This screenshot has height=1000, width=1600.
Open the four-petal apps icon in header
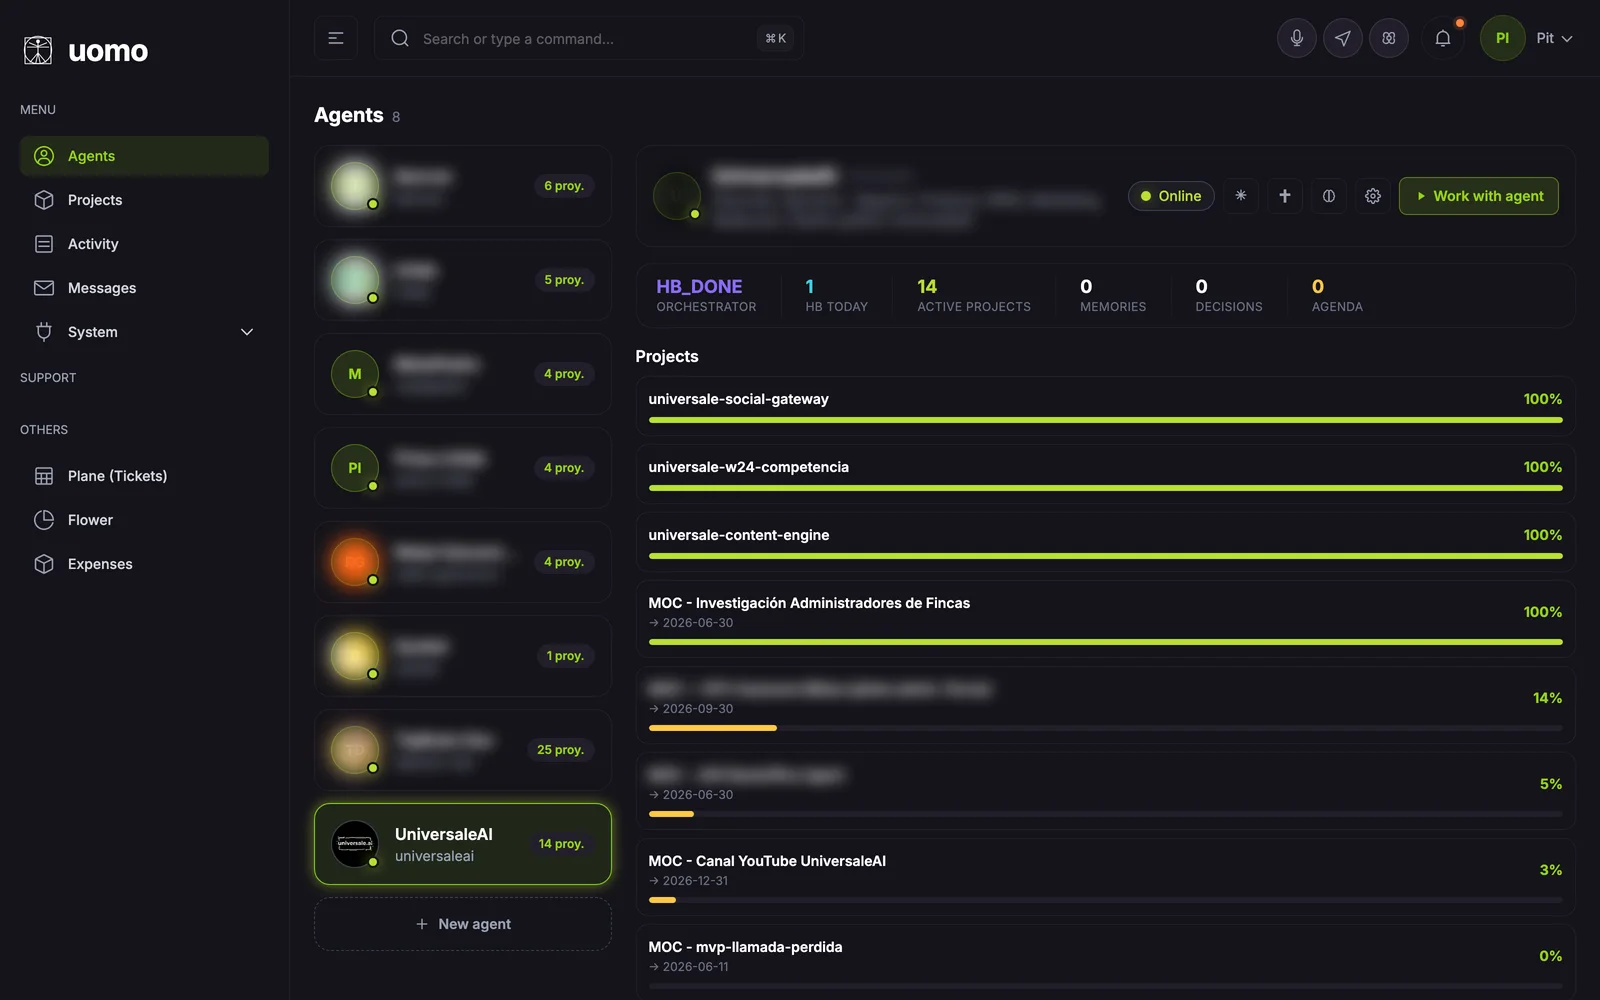coord(1389,38)
